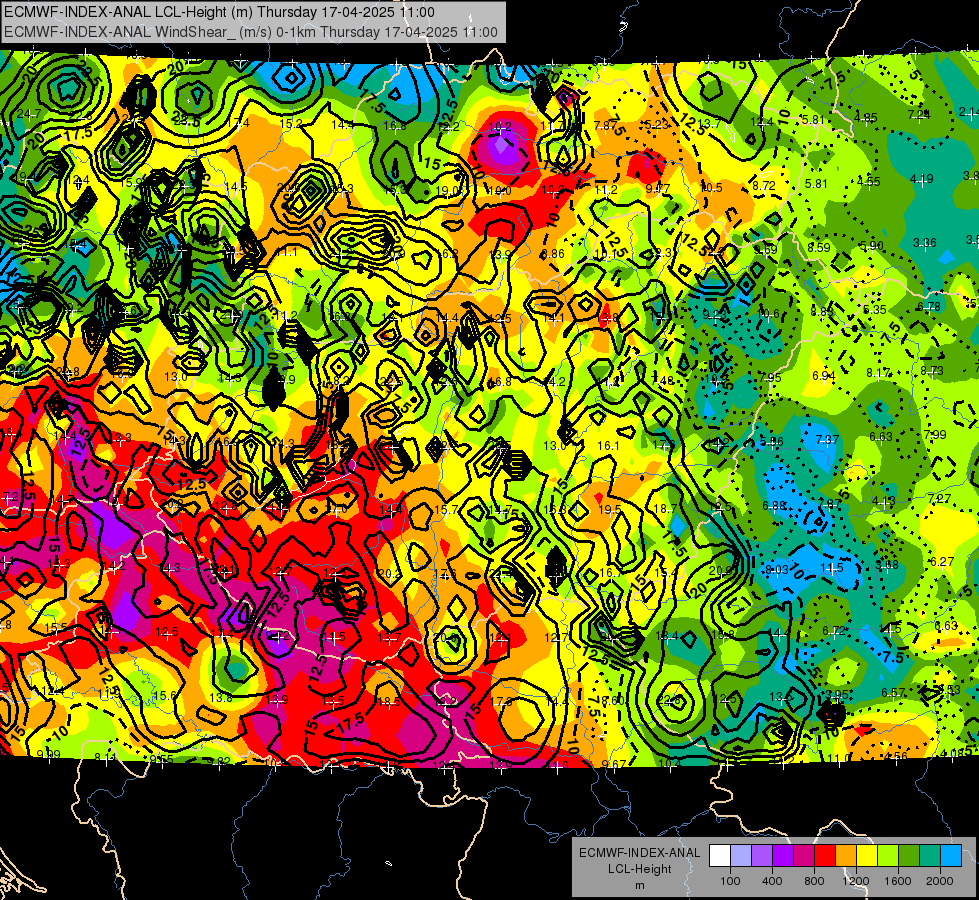
Task: Click the map value 13.7
Action: (x=710, y=123)
